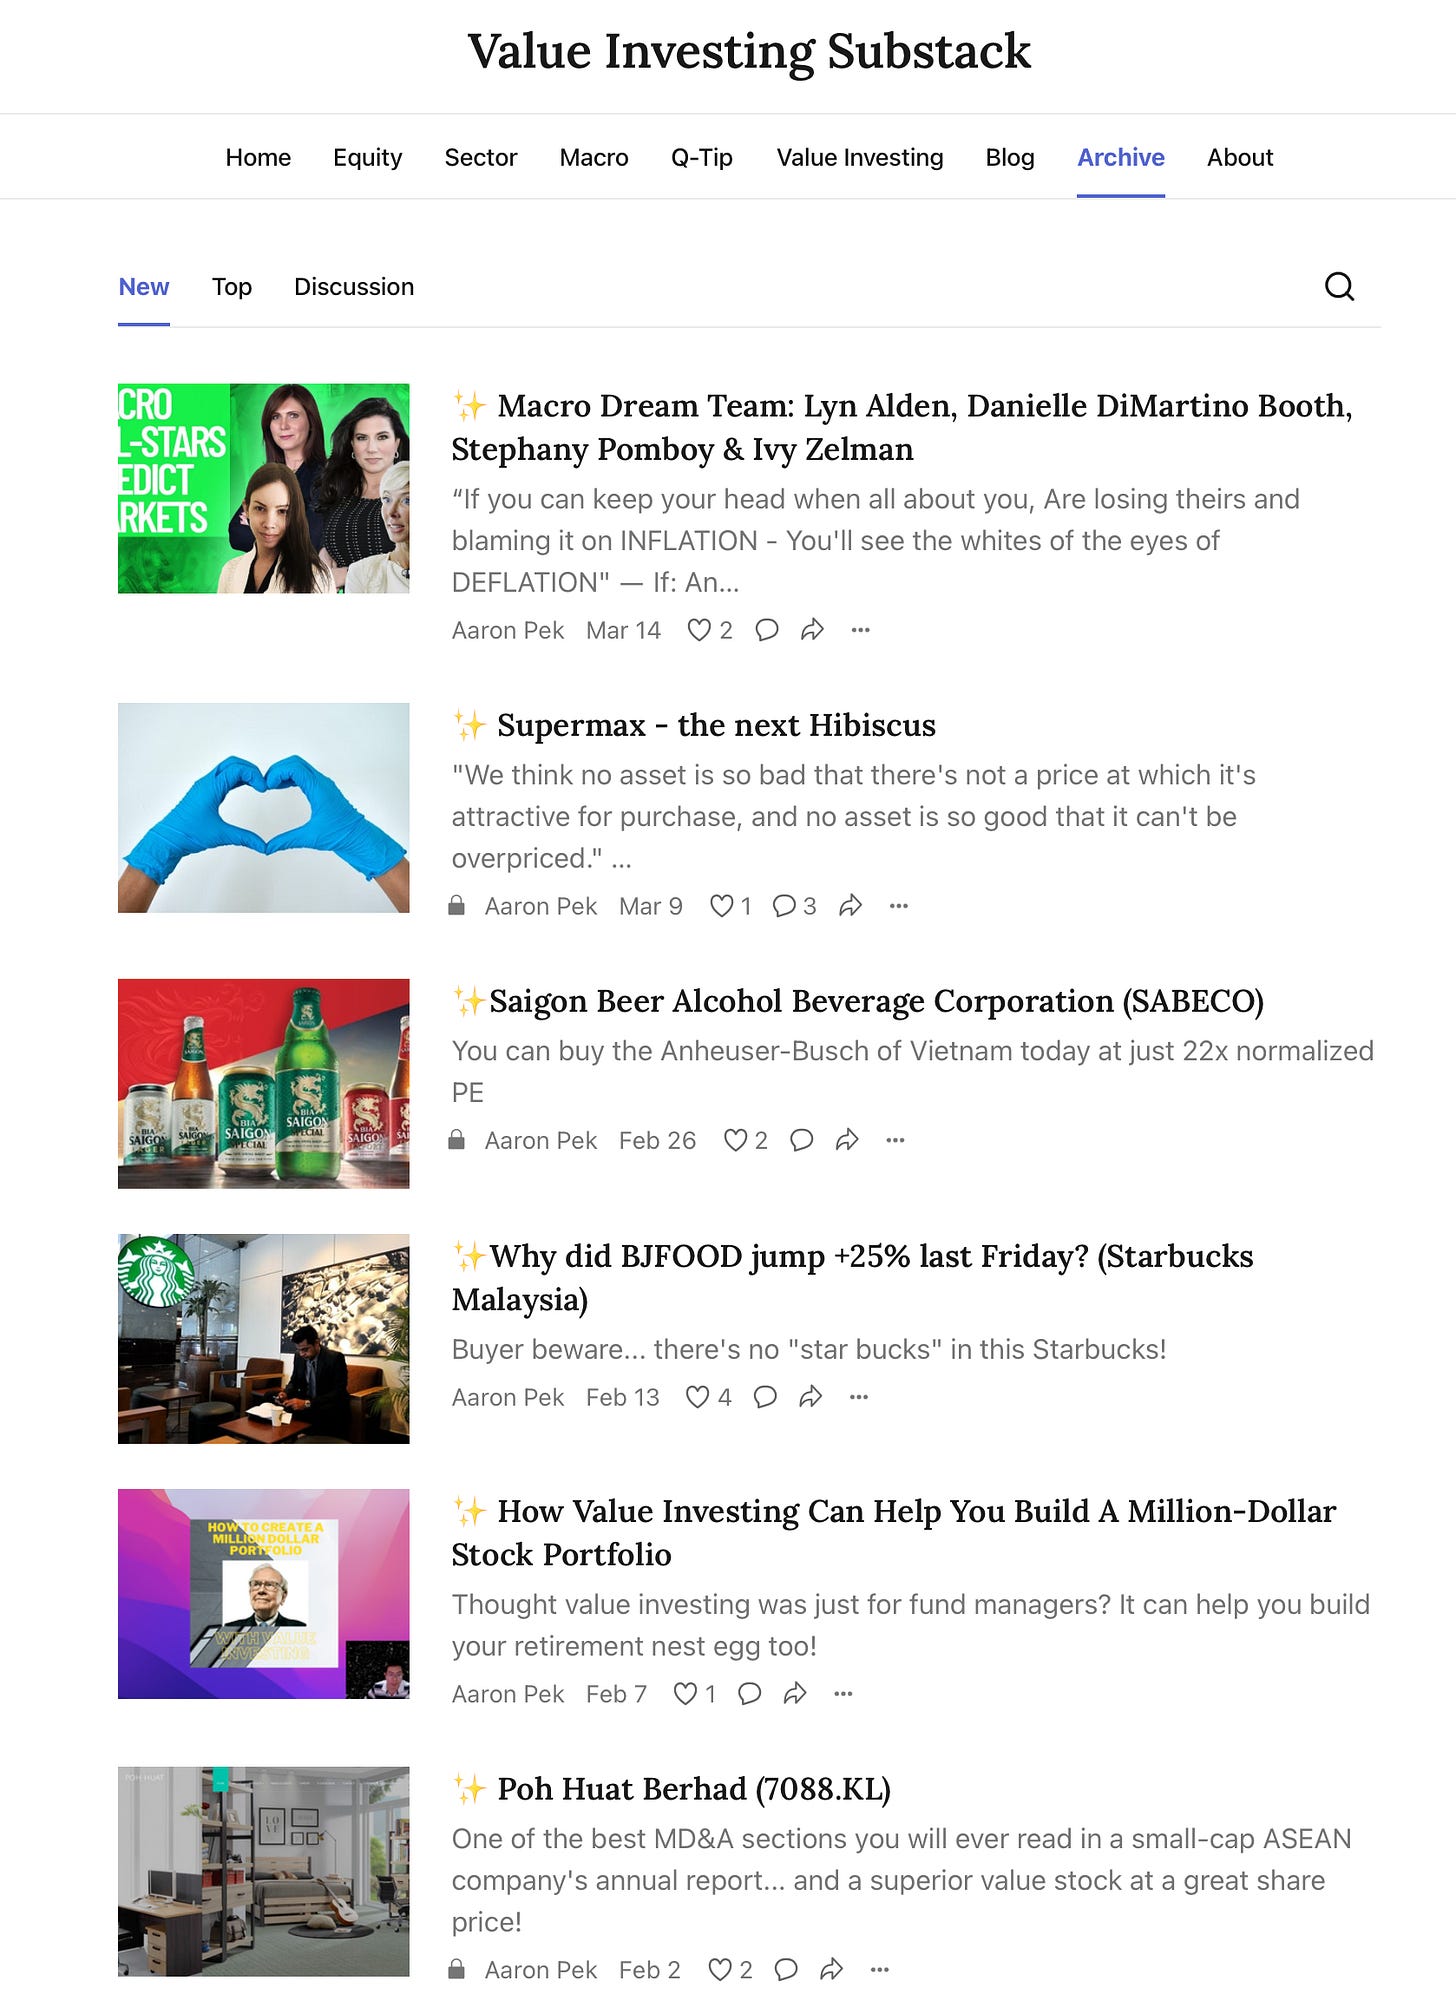
Task: Open the Sector section
Action: (481, 158)
